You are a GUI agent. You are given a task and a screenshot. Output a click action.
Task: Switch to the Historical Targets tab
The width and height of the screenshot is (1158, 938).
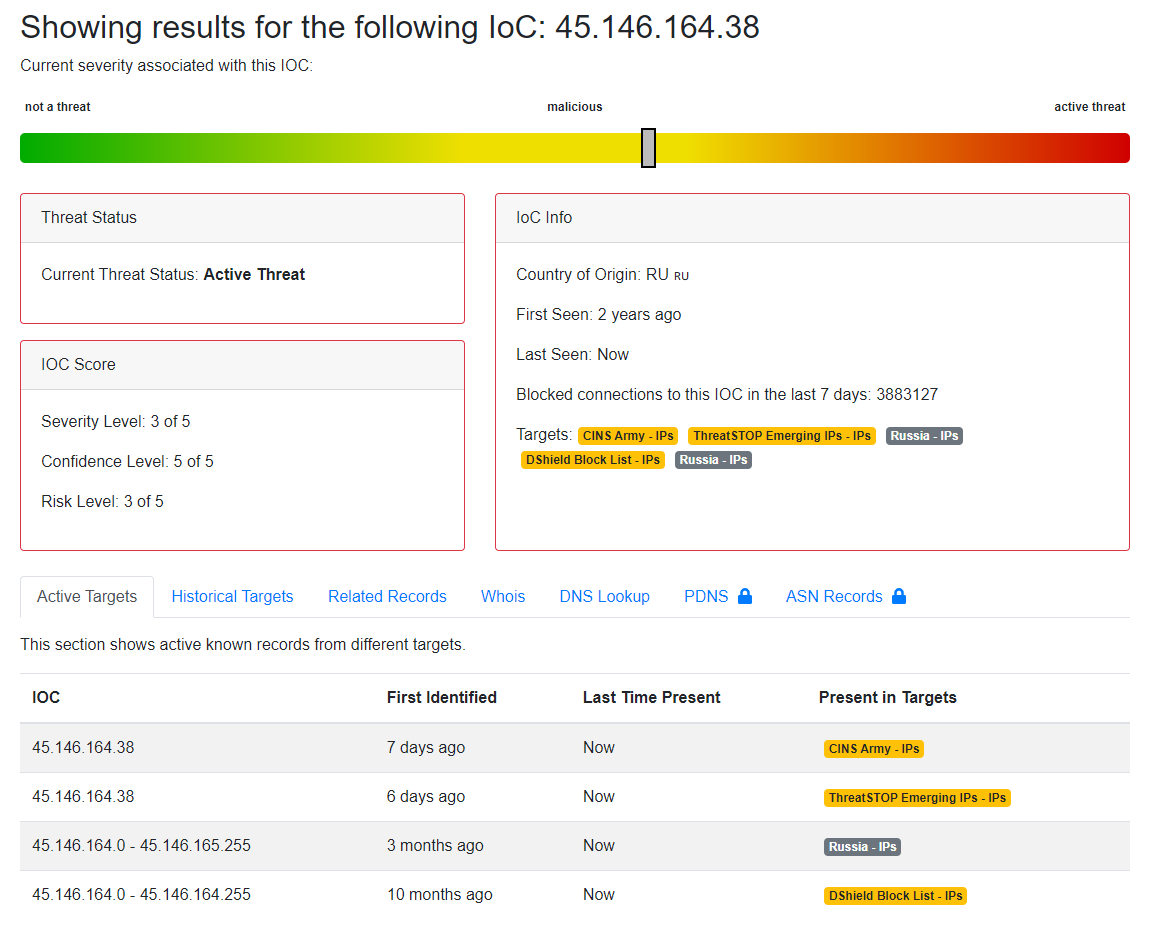tap(232, 596)
